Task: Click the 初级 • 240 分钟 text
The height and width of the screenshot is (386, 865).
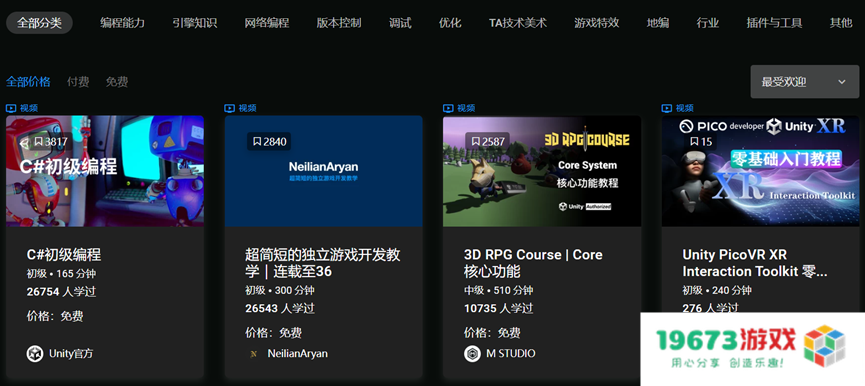Action: pos(717,290)
